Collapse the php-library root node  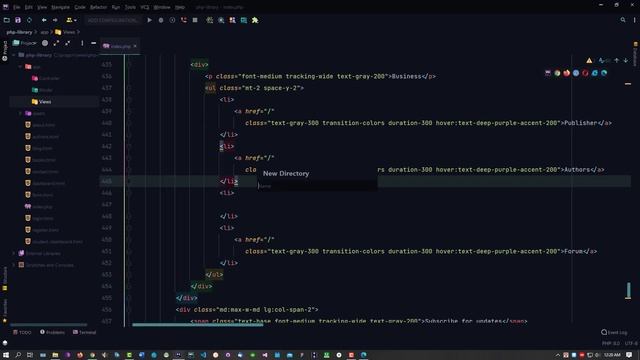pyautogui.click(x=14, y=55)
